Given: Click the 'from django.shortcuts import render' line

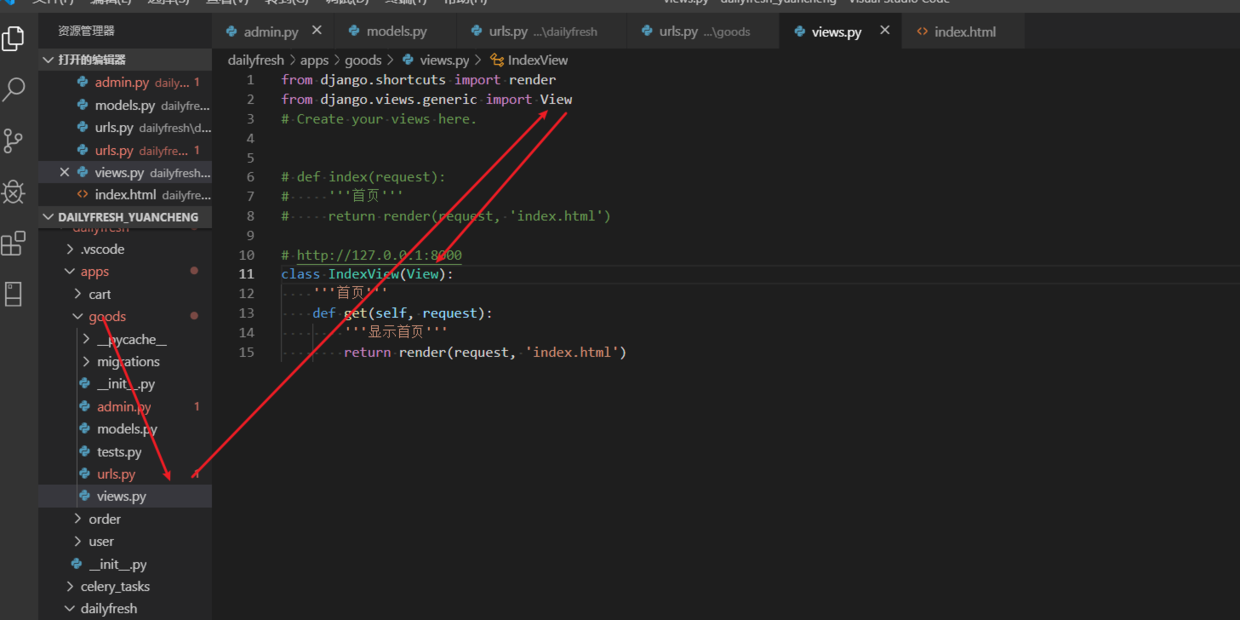Looking at the screenshot, I should [x=418, y=79].
